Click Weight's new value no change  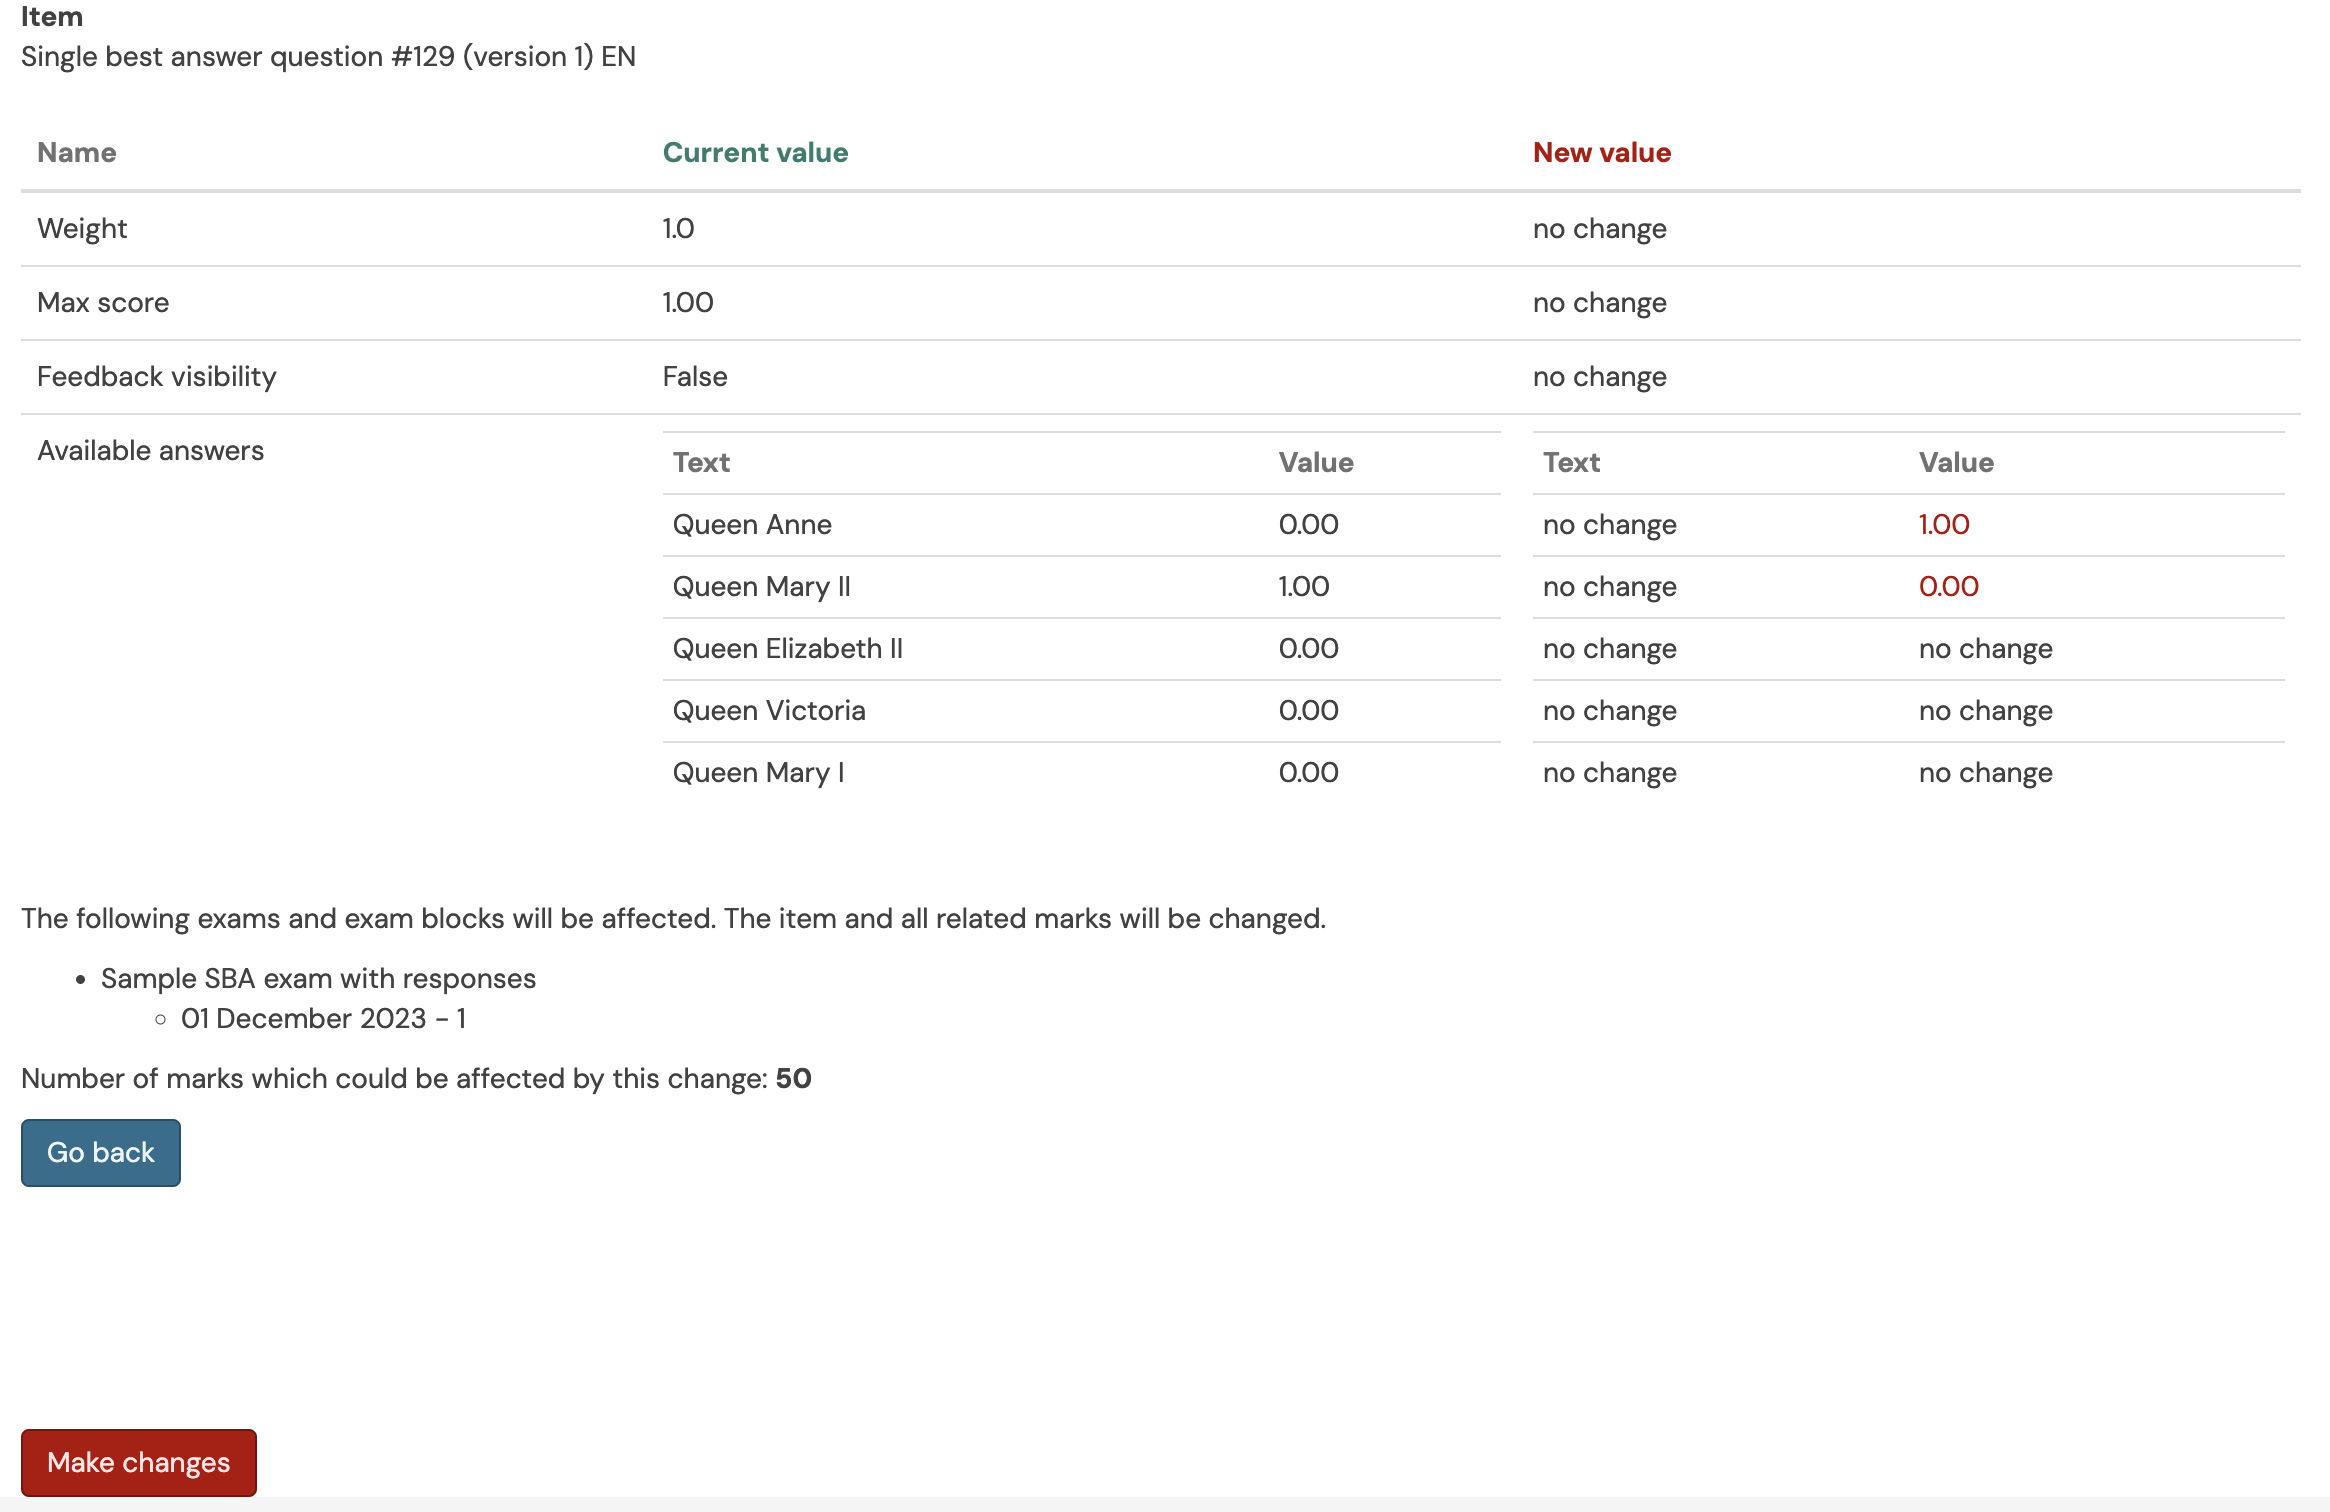point(1599,228)
